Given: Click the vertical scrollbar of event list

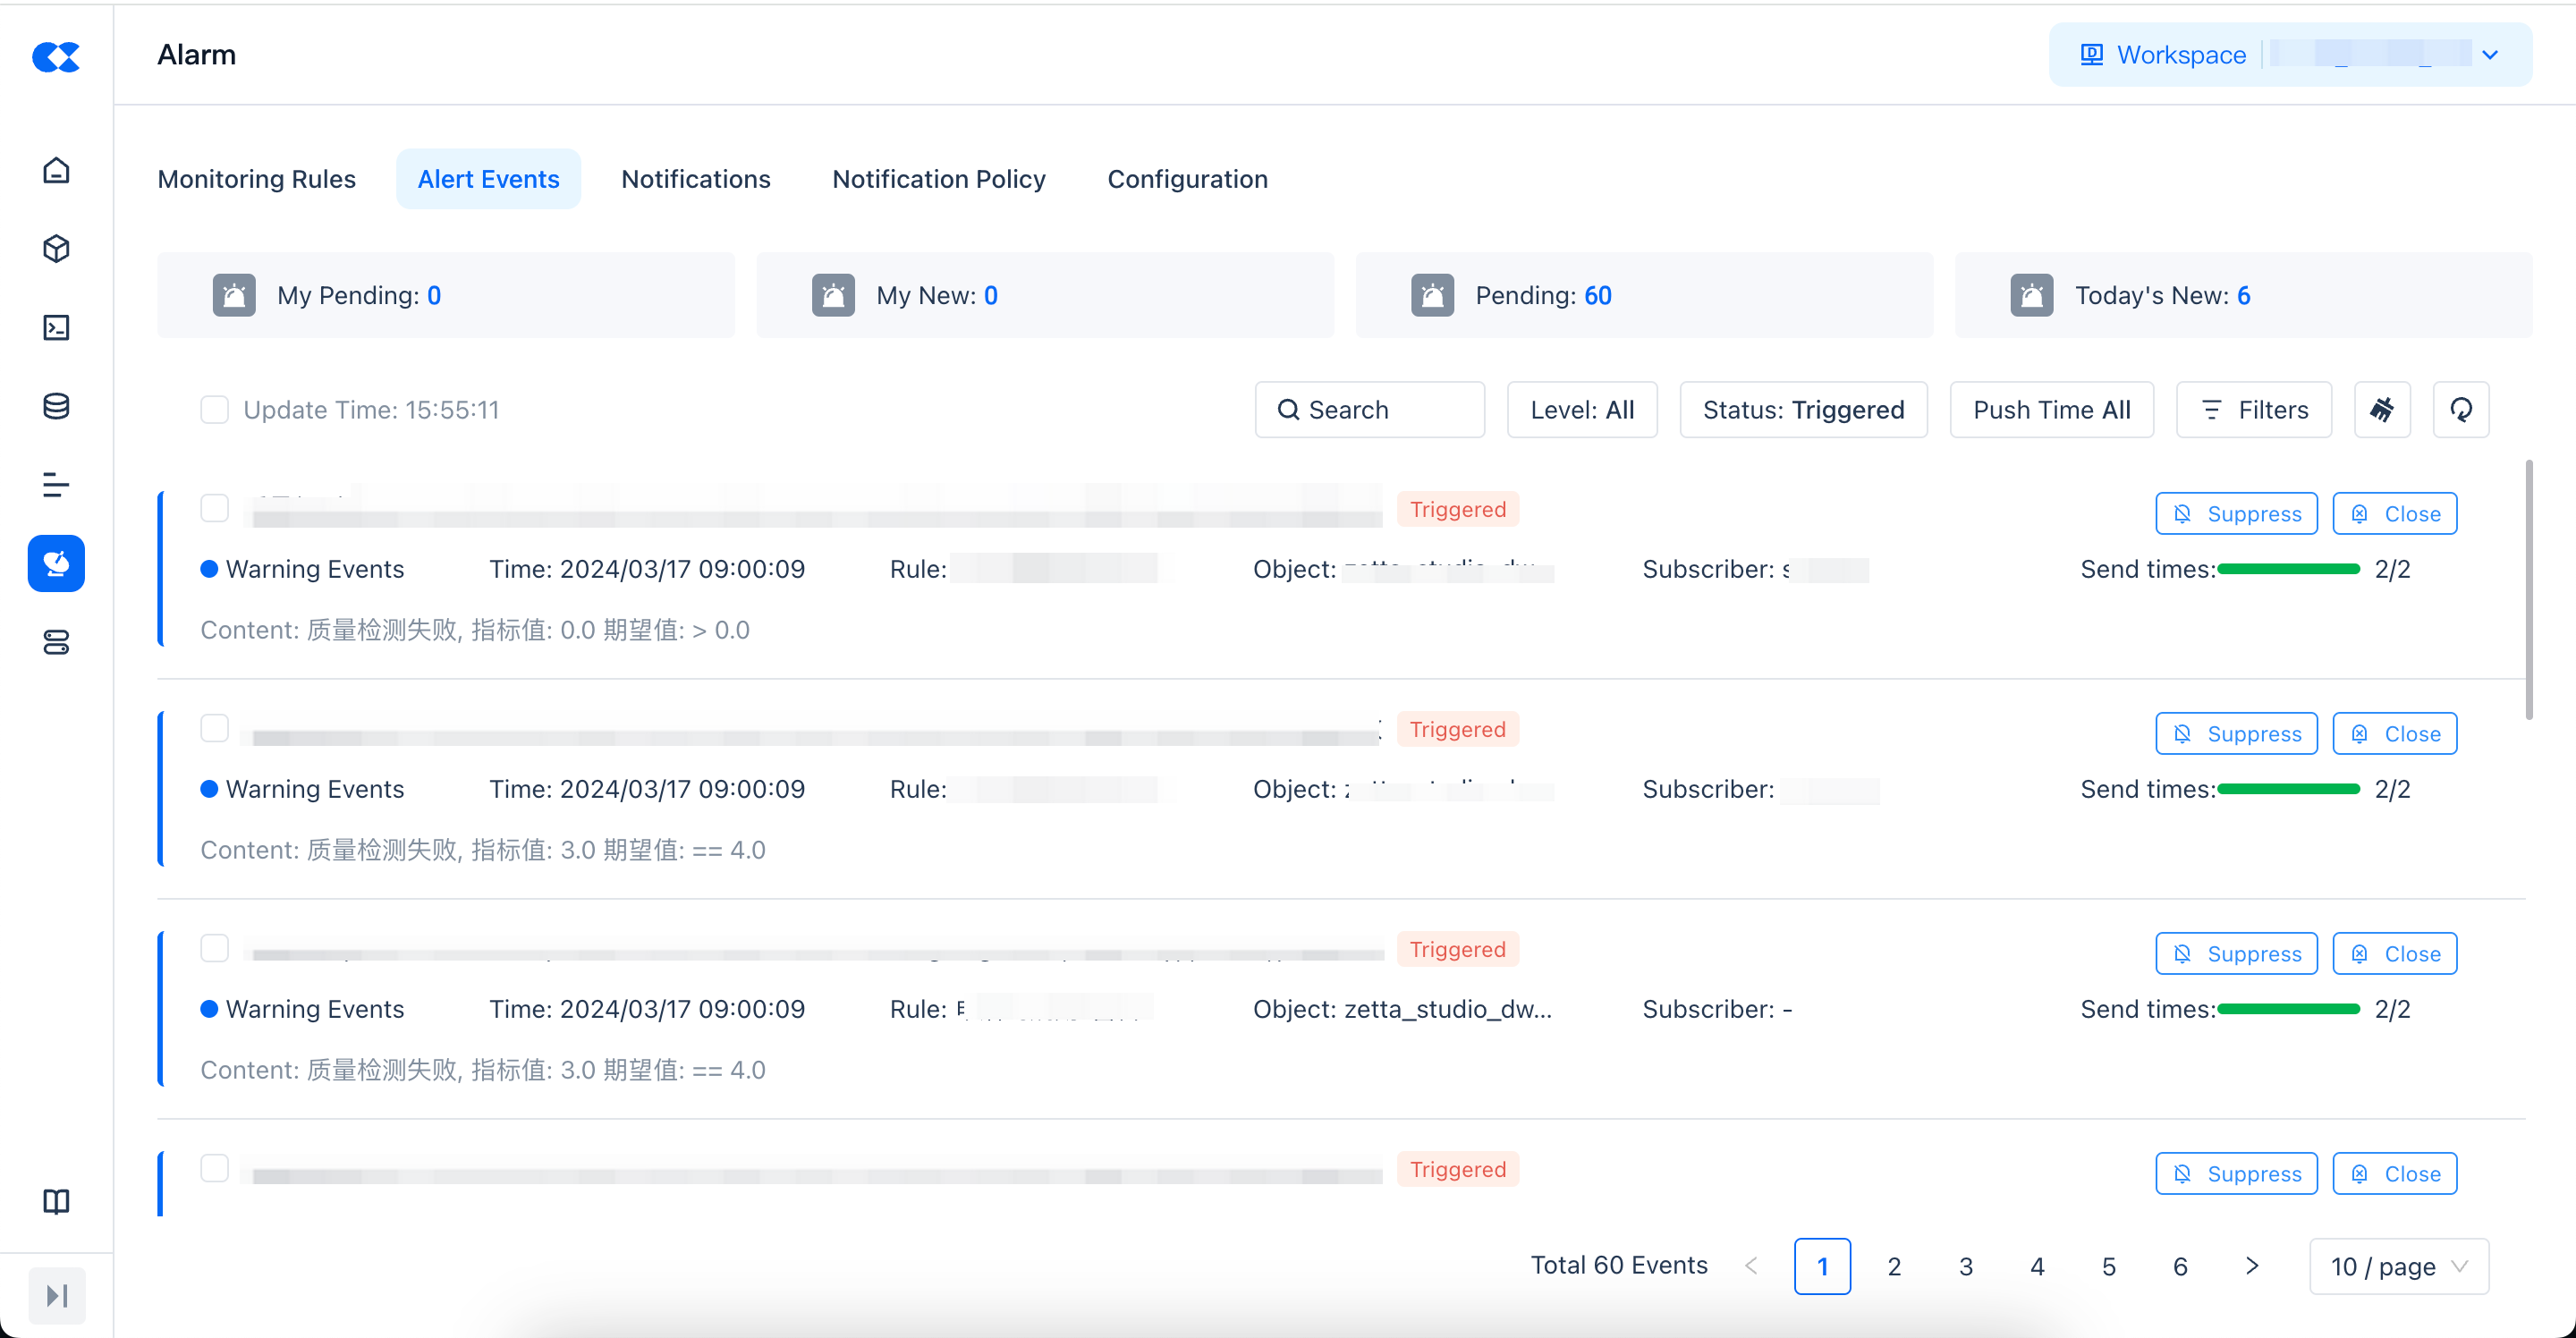Looking at the screenshot, I should tap(2529, 590).
